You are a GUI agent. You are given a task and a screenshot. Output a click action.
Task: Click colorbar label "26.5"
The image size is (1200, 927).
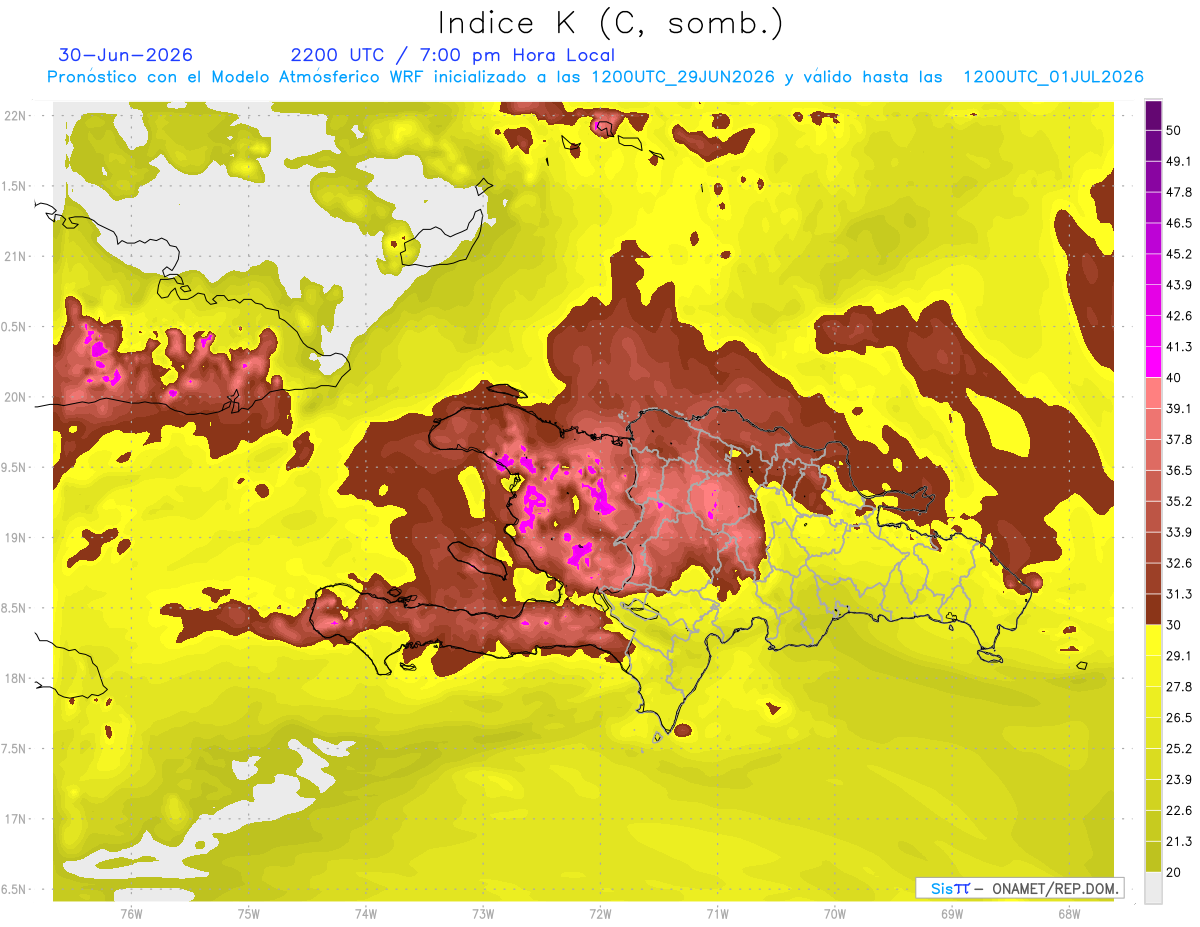tap(1179, 718)
